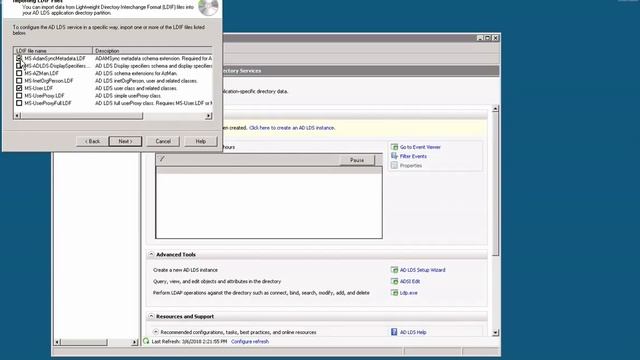Click the Filter Events icon
This screenshot has height=360, width=640.
coord(394,156)
